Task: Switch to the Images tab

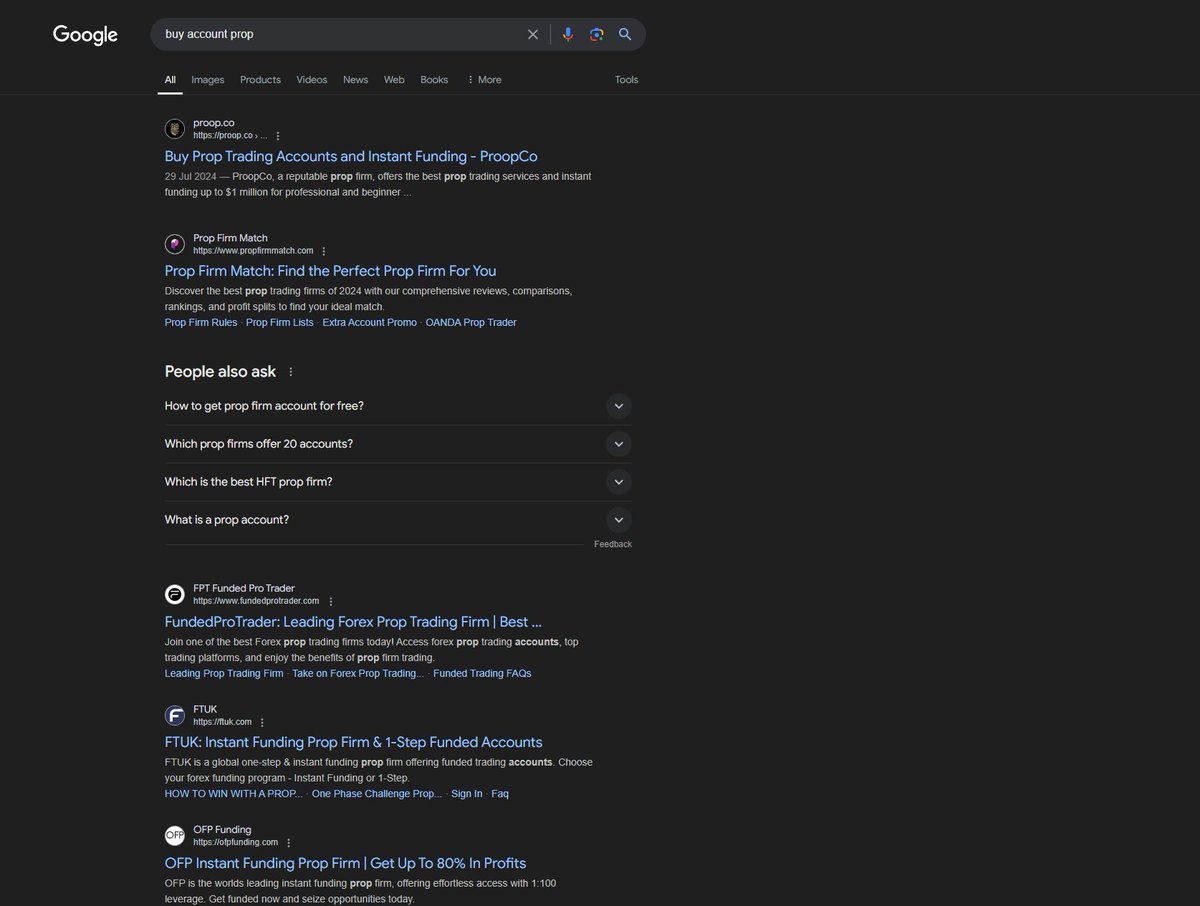Action: coord(208,80)
